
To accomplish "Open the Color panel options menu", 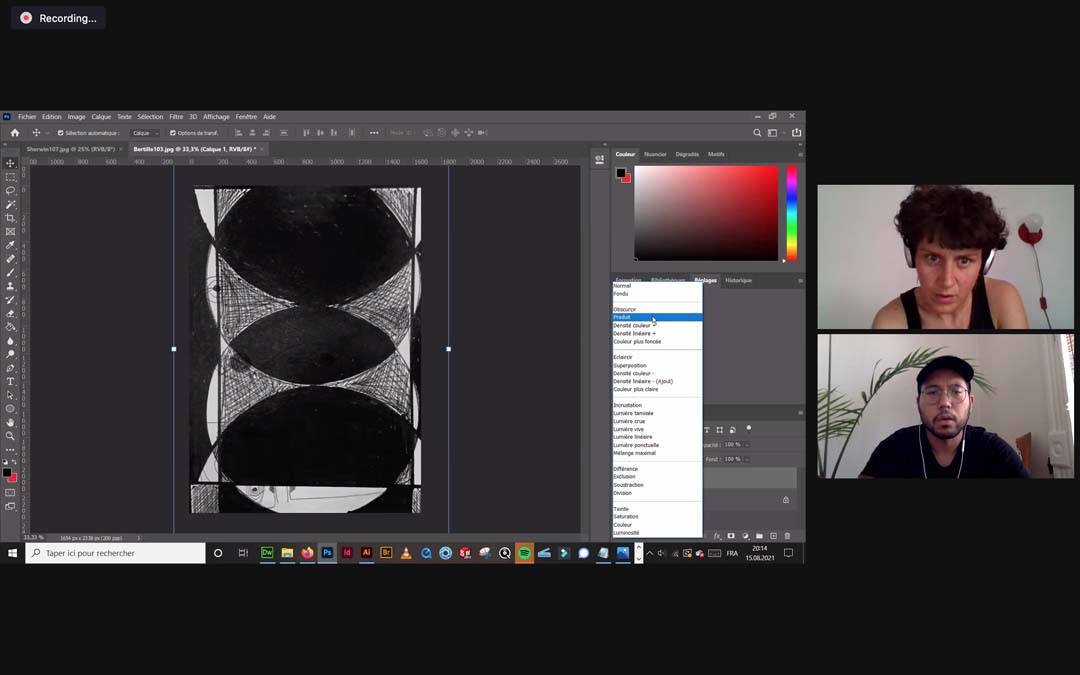I will click(800, 154).
